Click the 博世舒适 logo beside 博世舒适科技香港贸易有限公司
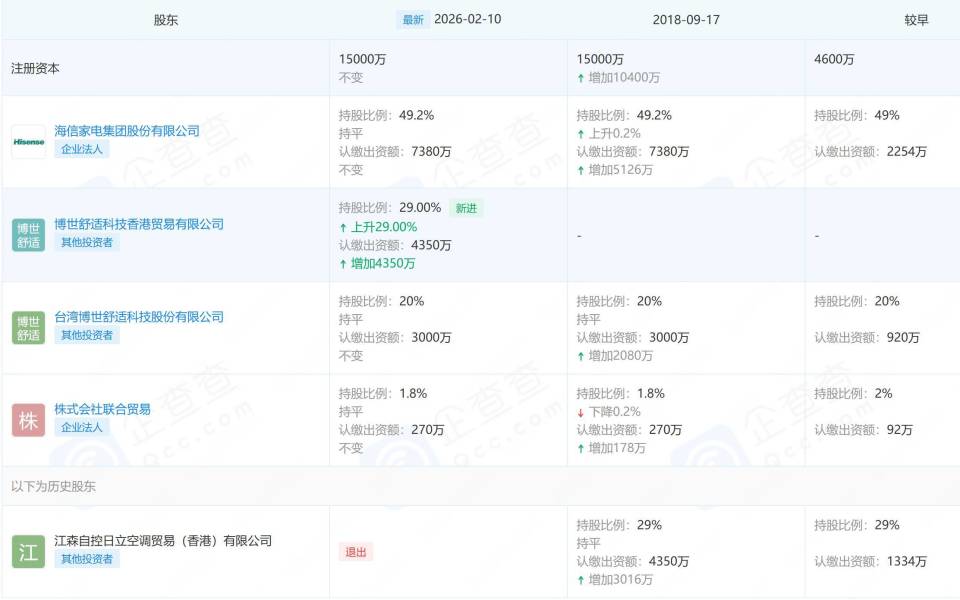The height and width of the screenshot is (600, 960). tap(29, 235)
